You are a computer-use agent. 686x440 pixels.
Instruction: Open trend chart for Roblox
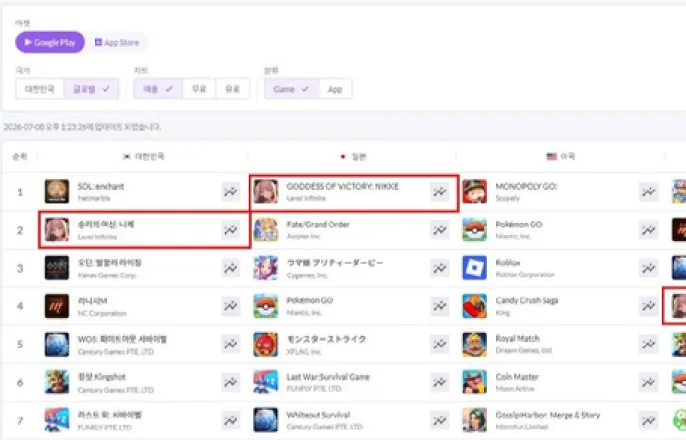649,268
